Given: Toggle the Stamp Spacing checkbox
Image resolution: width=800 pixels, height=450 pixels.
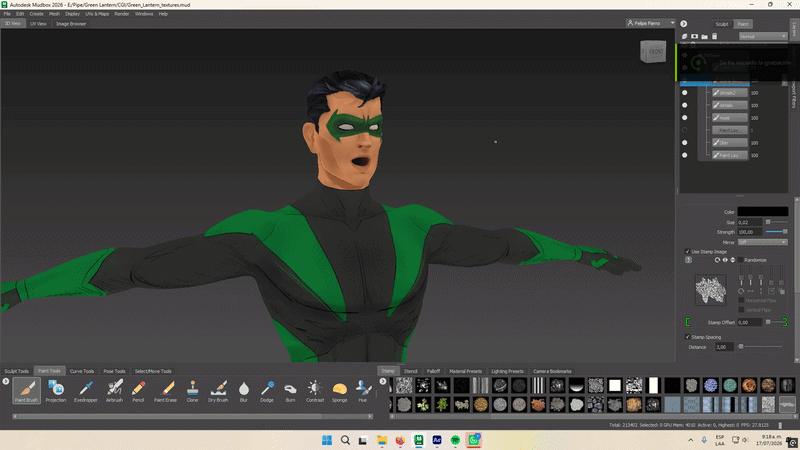Looking at the screenshot, I should coord(687,337).
